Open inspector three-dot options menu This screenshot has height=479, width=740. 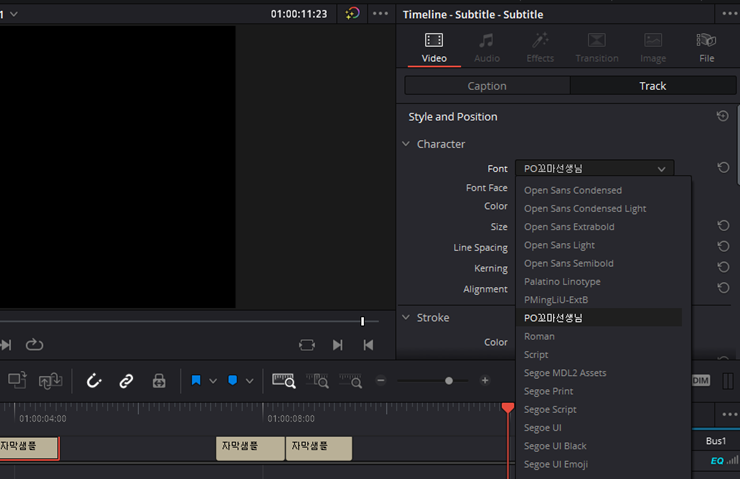click(730, 14)
